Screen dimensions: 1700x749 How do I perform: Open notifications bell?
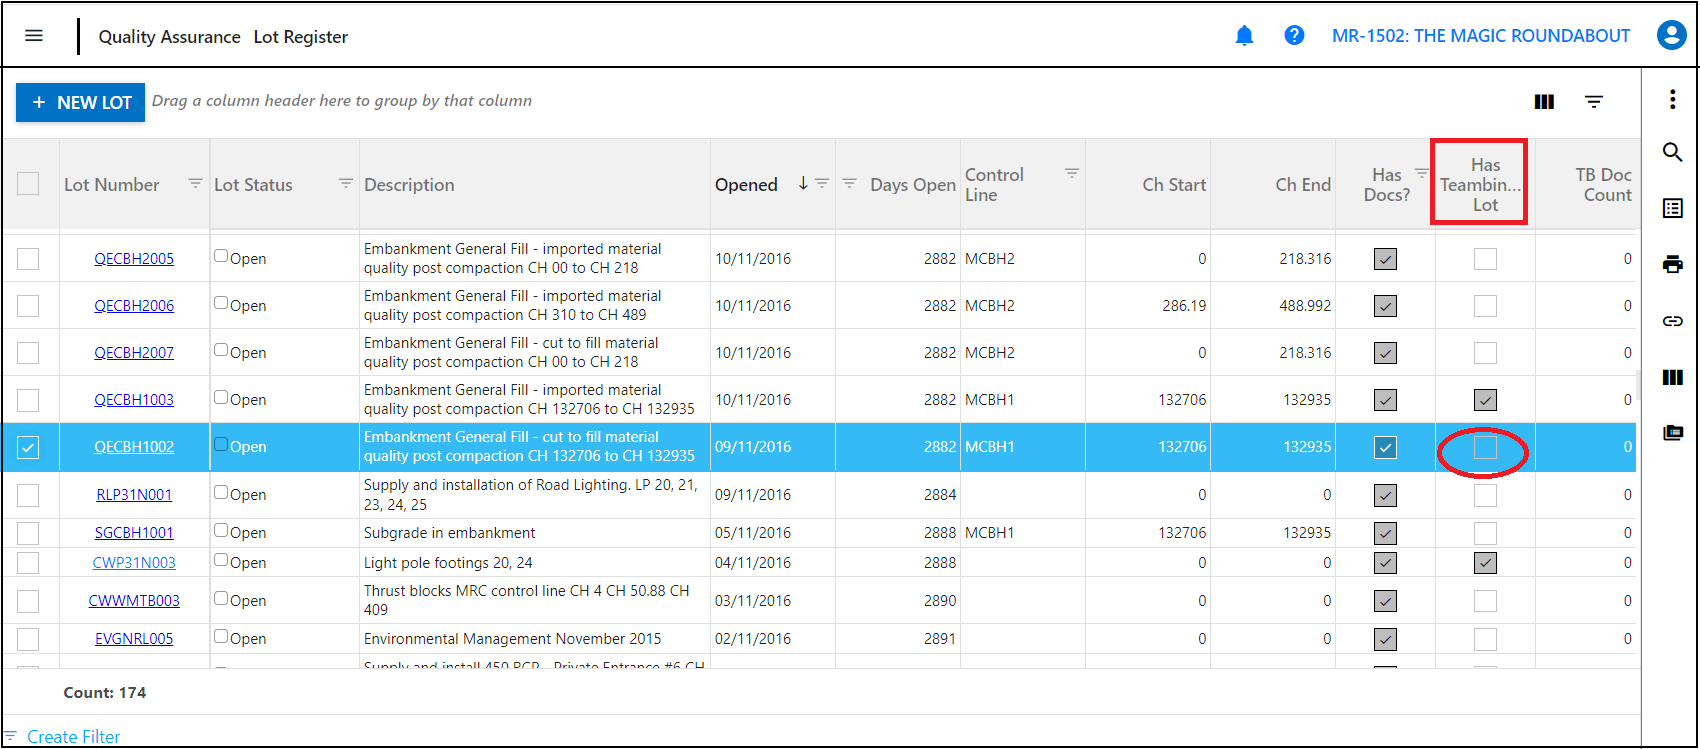[x=1244, y=36]
